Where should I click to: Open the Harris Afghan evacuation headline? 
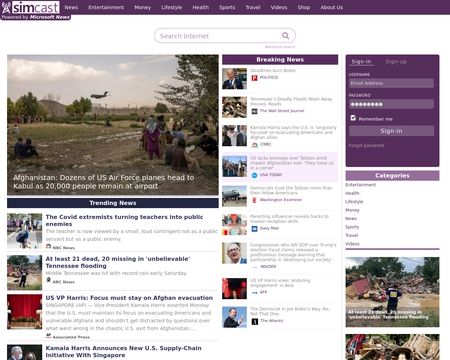click(129, 298)
